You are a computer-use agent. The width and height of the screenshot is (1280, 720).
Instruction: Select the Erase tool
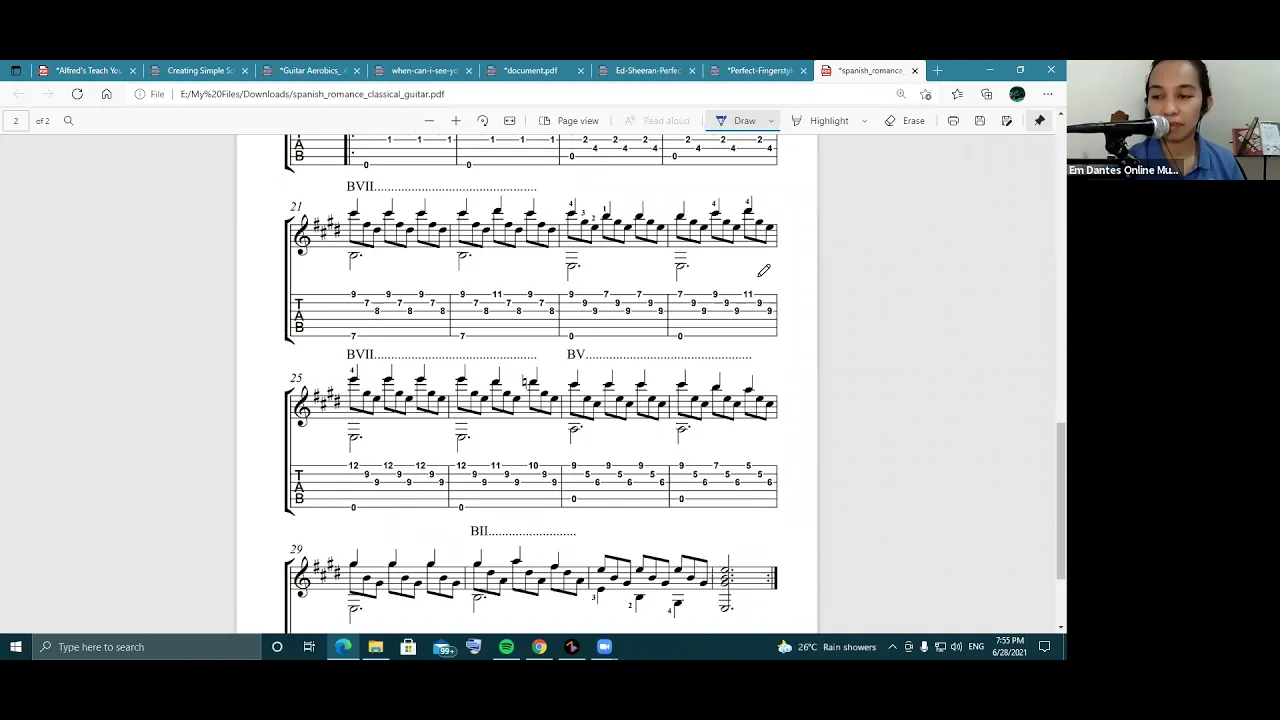[904, 121]
